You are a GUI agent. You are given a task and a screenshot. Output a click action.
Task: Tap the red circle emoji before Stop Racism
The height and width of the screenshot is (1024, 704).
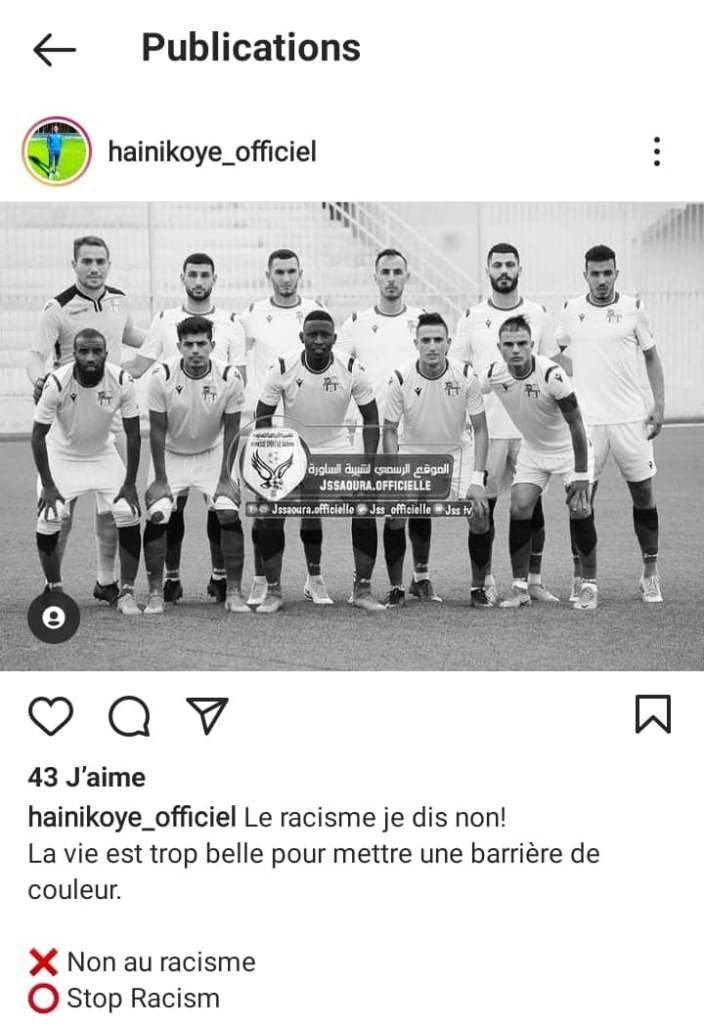click(44, 999)
